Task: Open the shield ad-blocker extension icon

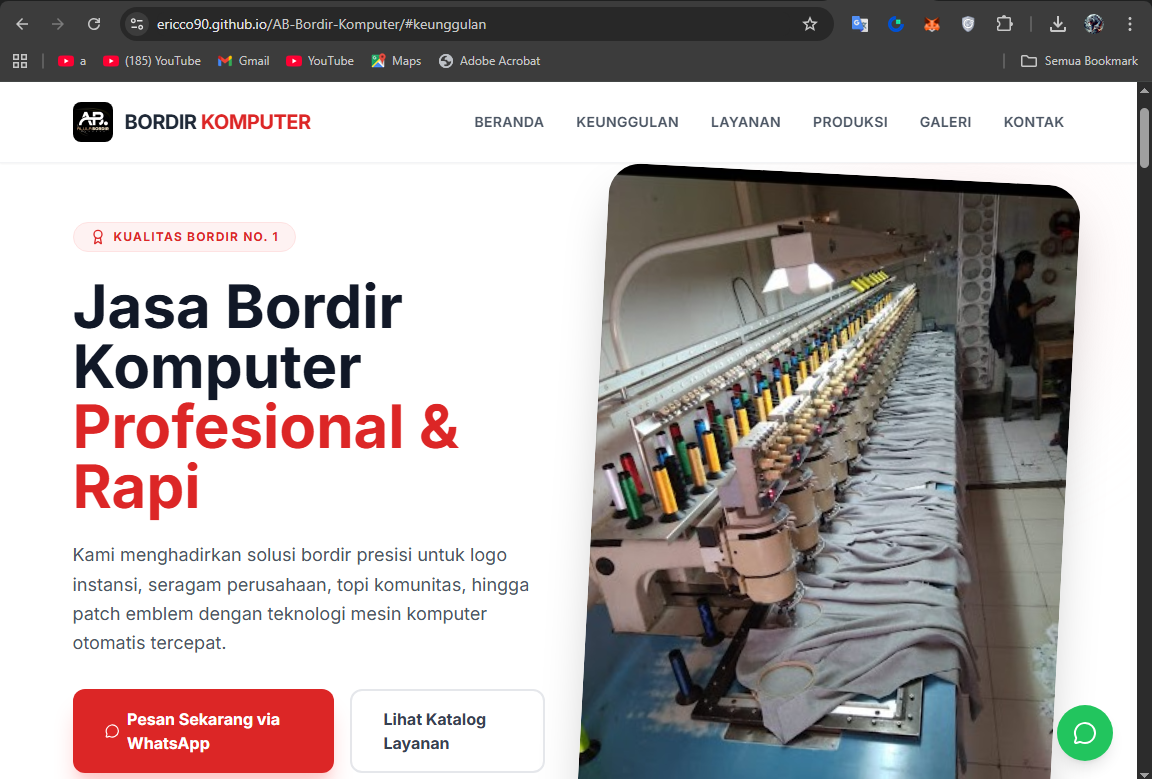Action: 968,23
